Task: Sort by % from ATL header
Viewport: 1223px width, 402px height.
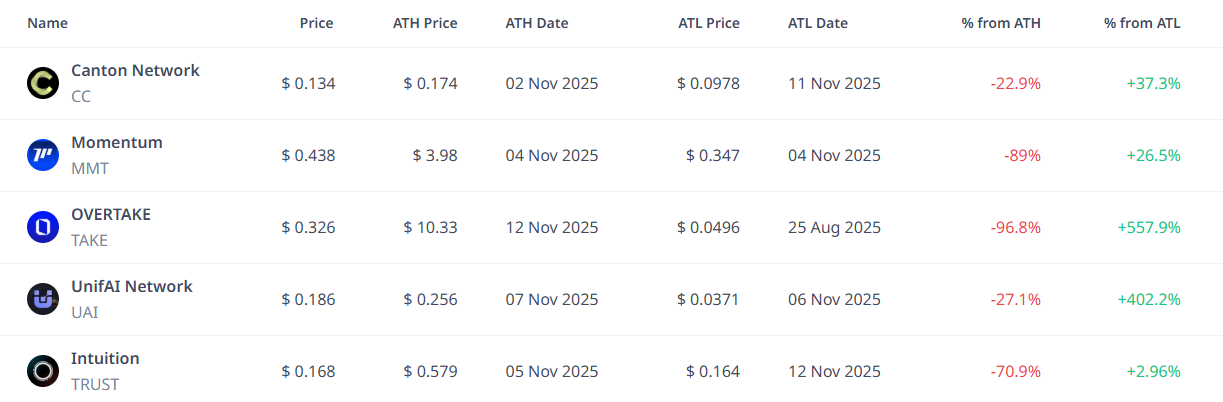Action: [x=1142, y=23]
